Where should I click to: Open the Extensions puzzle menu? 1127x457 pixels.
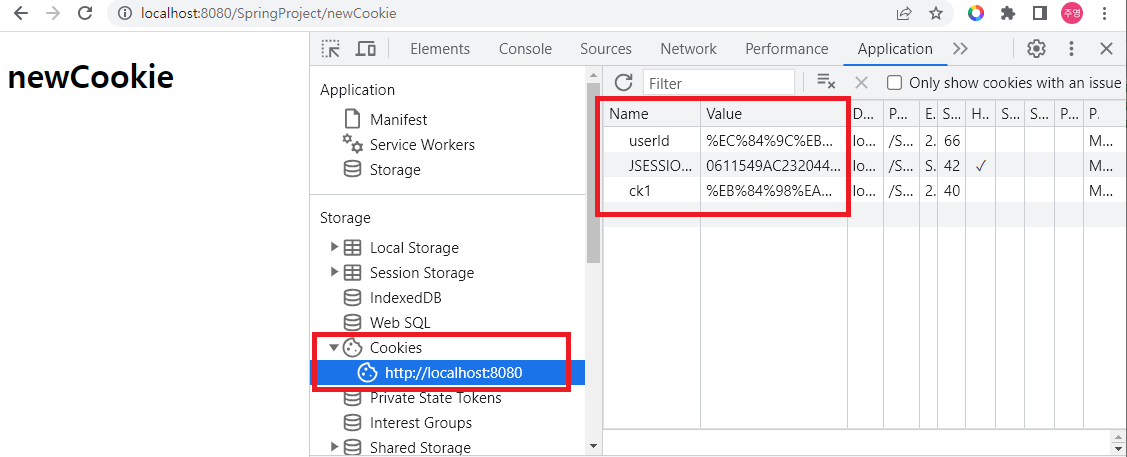coord(1008,13)
